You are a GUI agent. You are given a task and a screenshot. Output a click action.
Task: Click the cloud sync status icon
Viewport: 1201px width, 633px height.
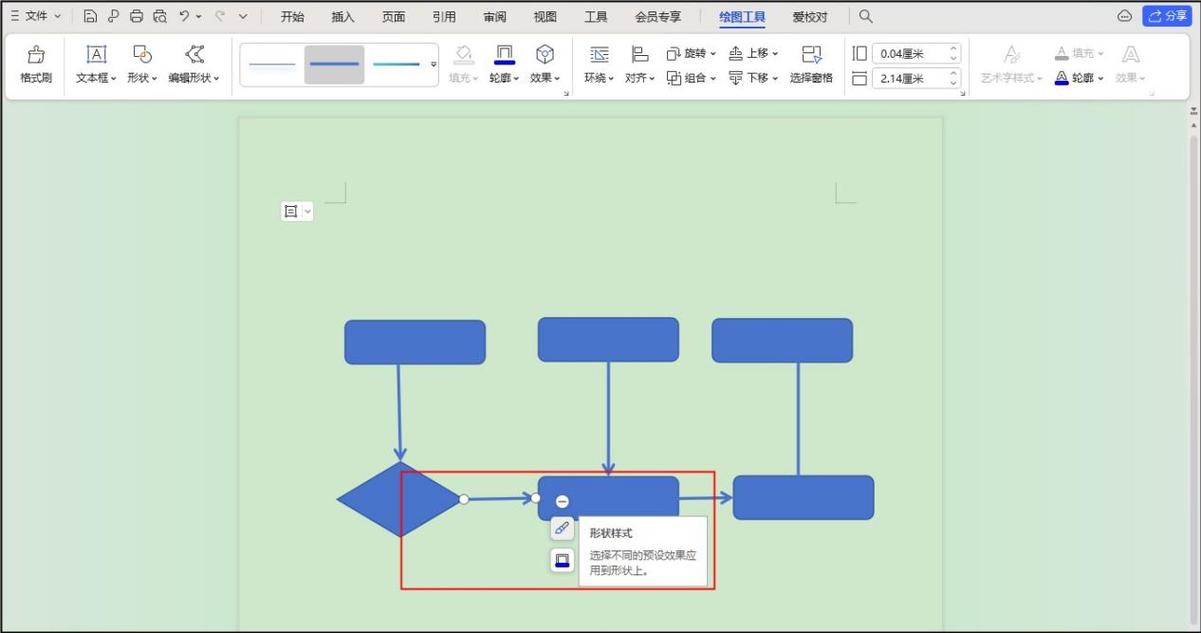1125,16
